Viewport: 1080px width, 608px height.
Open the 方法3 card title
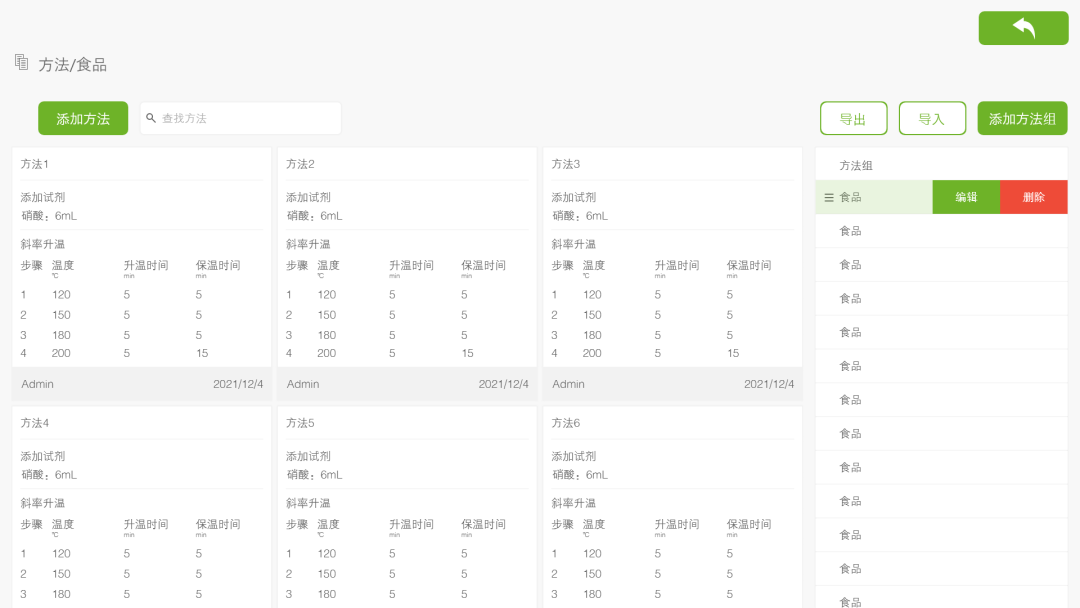[x=565, y=164]
